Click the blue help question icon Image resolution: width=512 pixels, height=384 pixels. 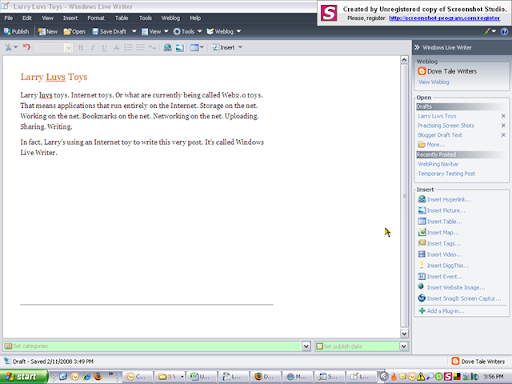[x=504, y=31]
